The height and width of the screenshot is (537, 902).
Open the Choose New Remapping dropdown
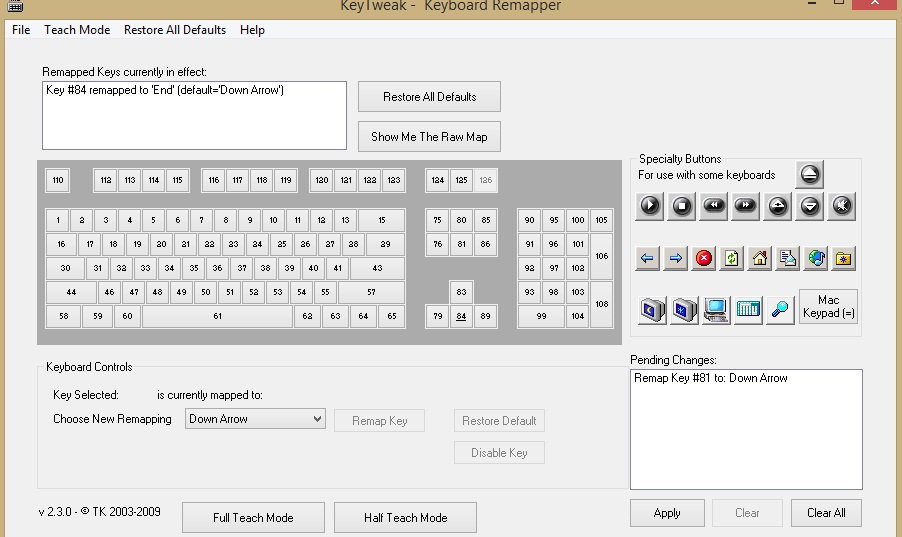pos(255,419)
